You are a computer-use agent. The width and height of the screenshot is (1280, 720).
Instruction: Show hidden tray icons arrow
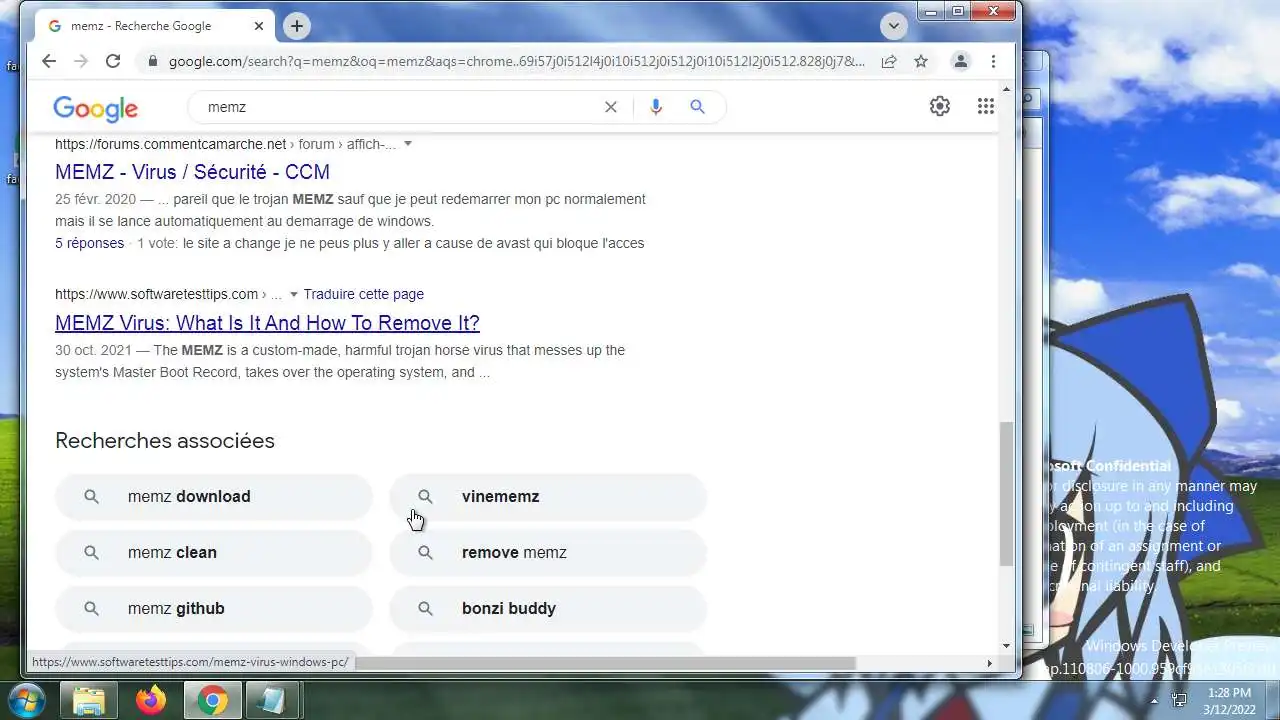(1154, 700)
